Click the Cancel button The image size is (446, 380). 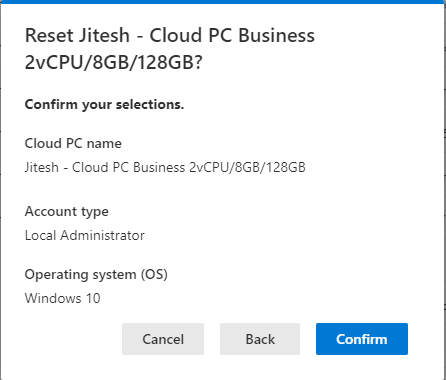pyautogui.click(x=163, y=339)
